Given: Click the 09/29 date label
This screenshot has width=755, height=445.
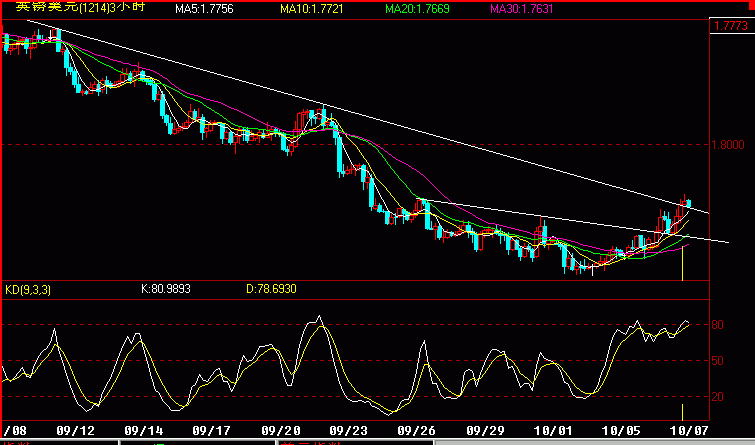Looking at the screenshot, I should tap(485, 430).
